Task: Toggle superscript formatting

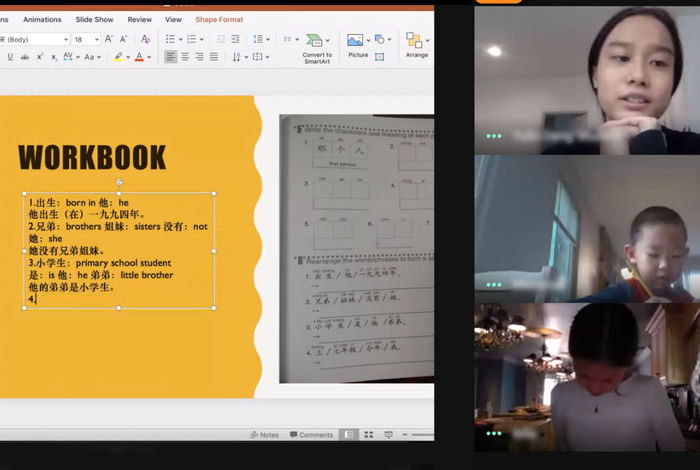Action: tap(40, 57)
